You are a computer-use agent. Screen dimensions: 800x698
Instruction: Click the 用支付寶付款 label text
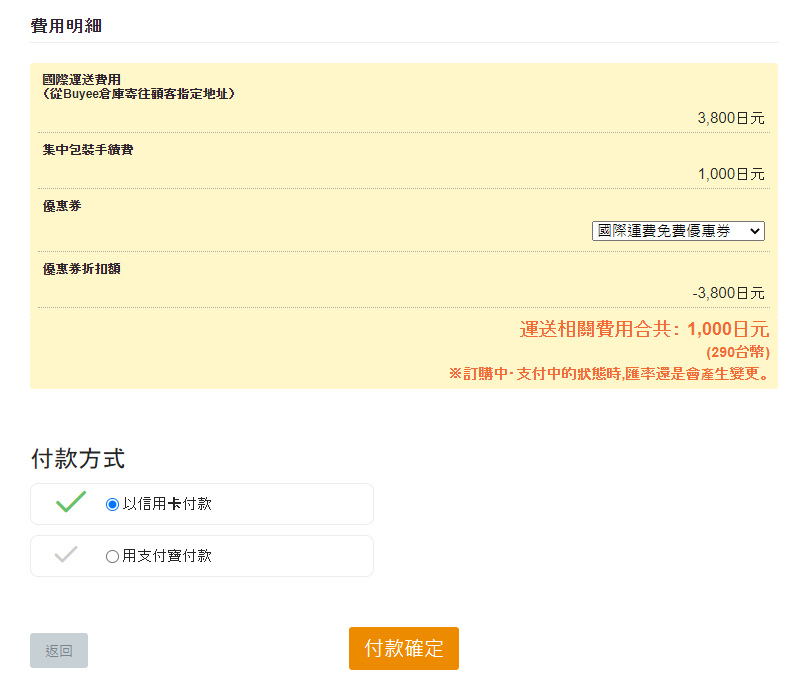(x=167, y=556)
